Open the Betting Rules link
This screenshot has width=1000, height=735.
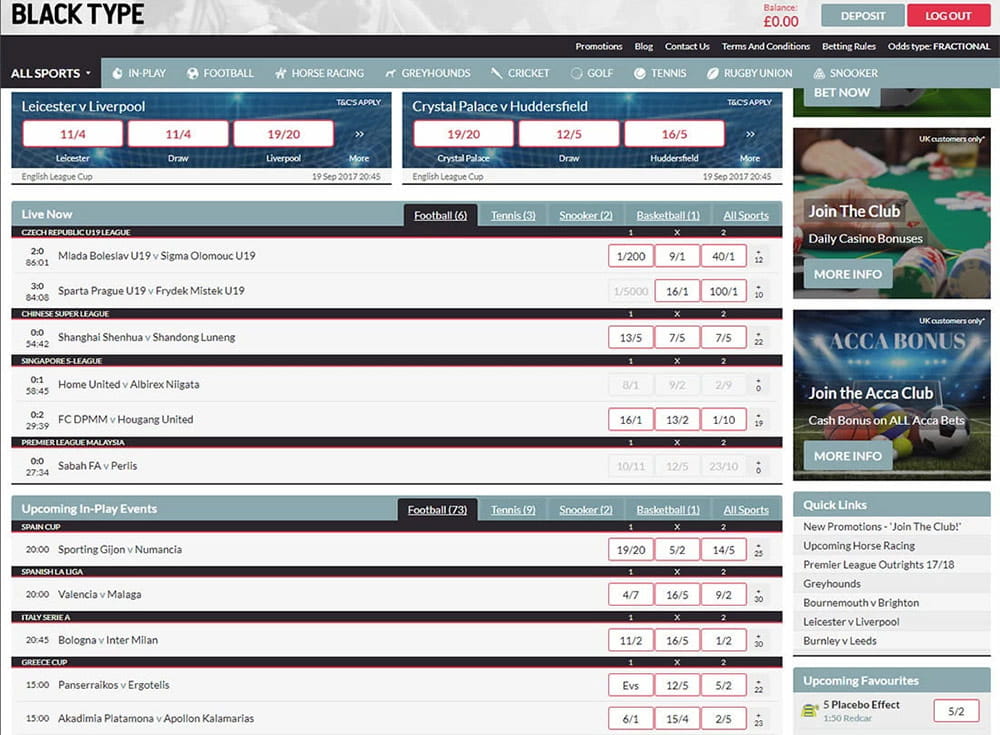point(848,46)
